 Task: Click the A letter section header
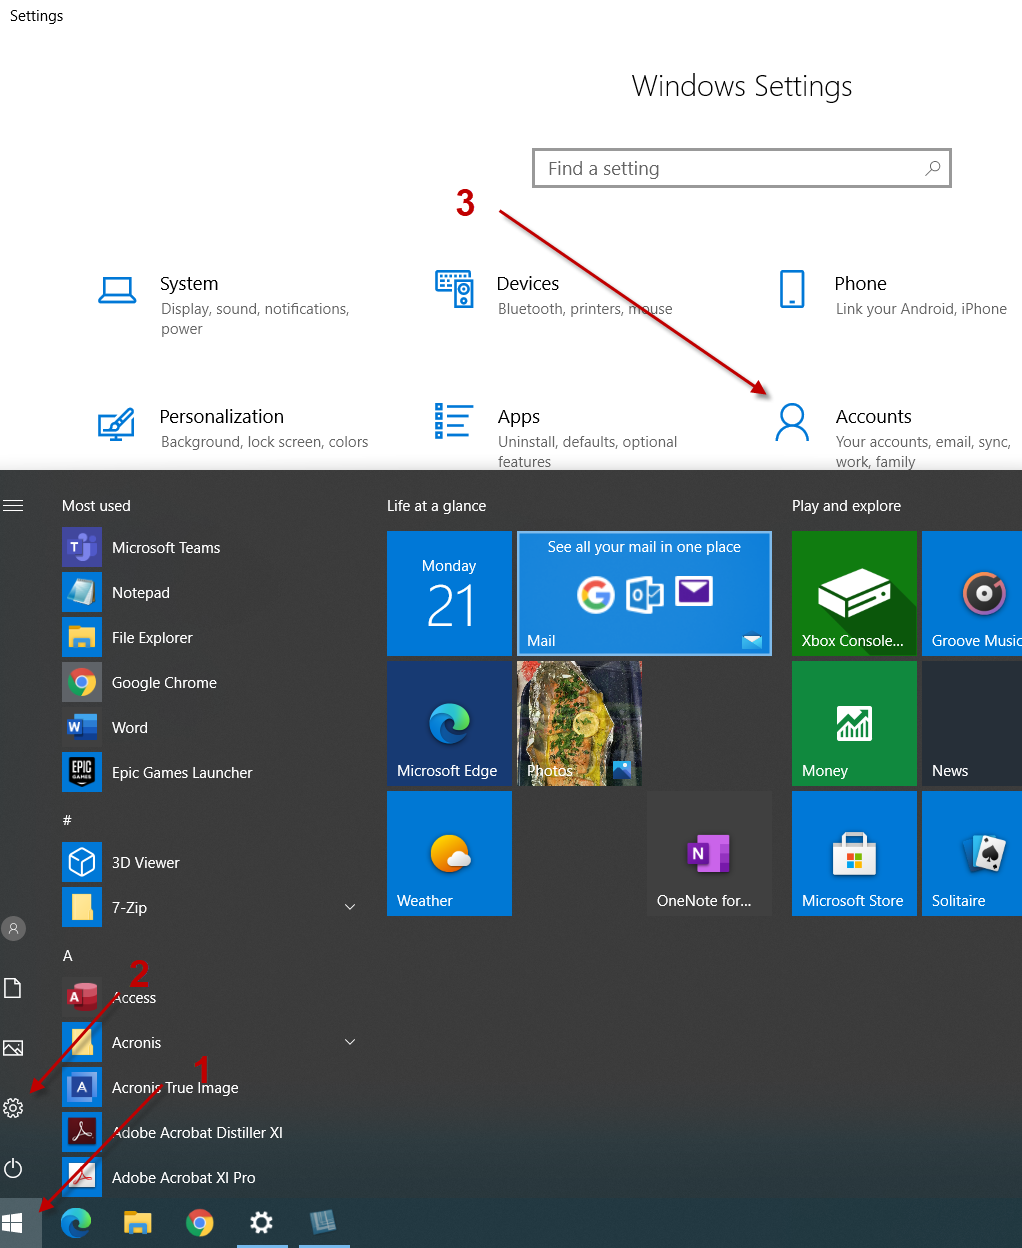pyautogui.click(x=68, y=956)
